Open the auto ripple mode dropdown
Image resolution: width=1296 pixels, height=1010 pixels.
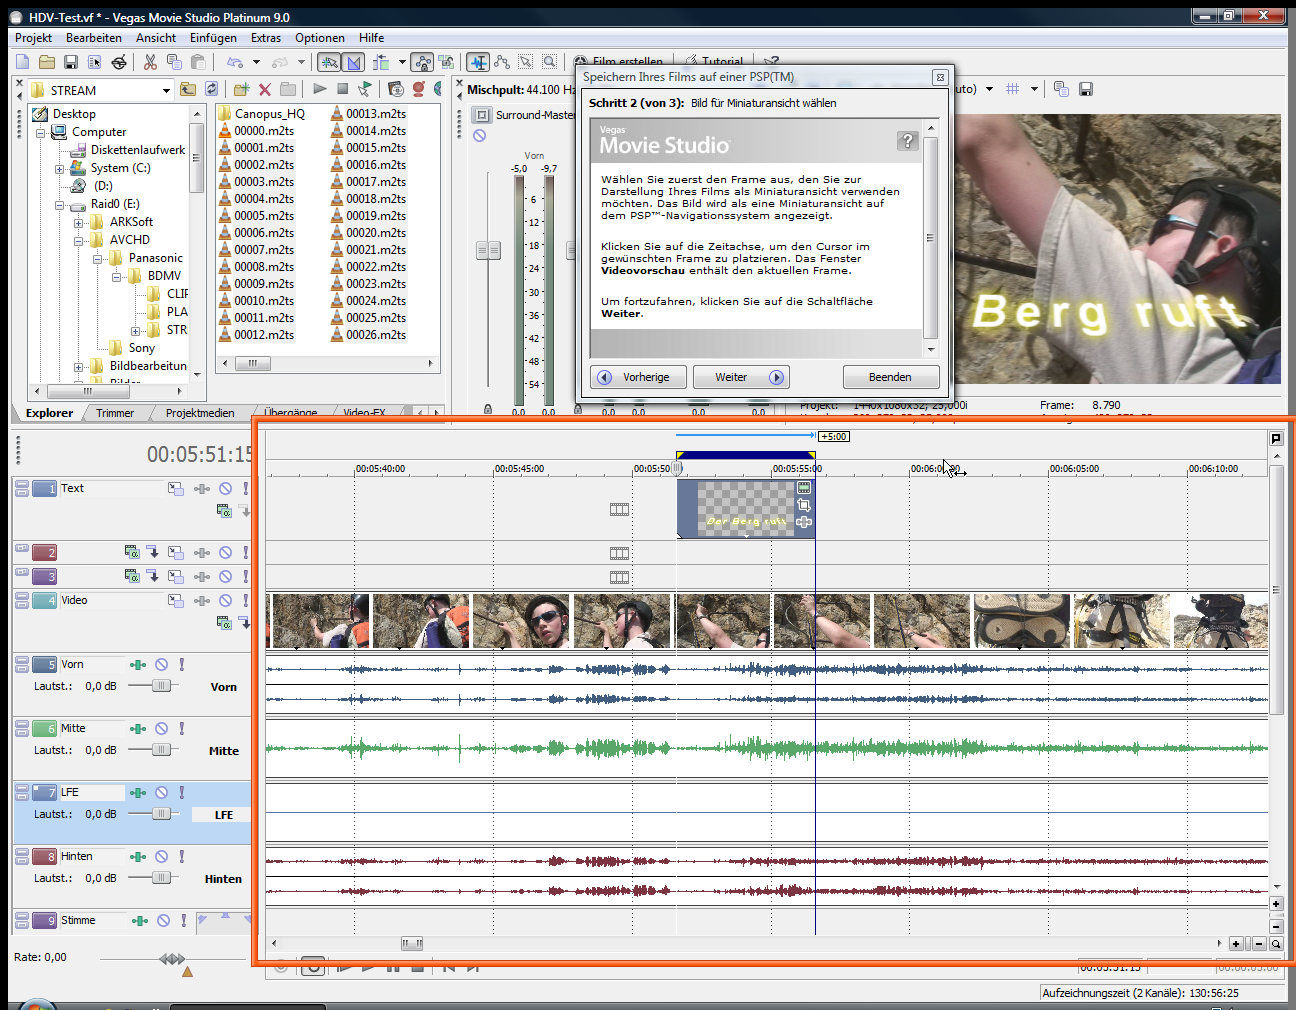402,62
